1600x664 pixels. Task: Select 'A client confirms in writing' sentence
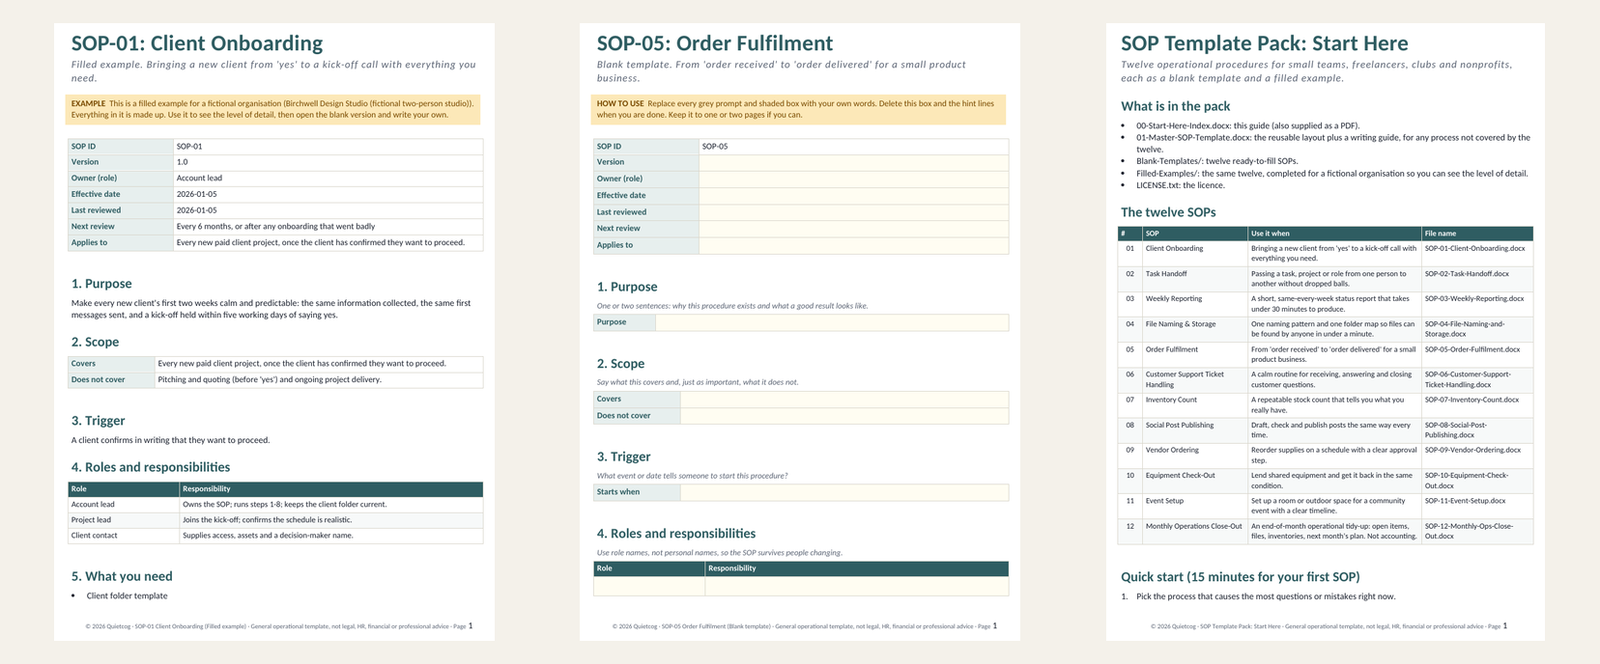pos(171,440)
